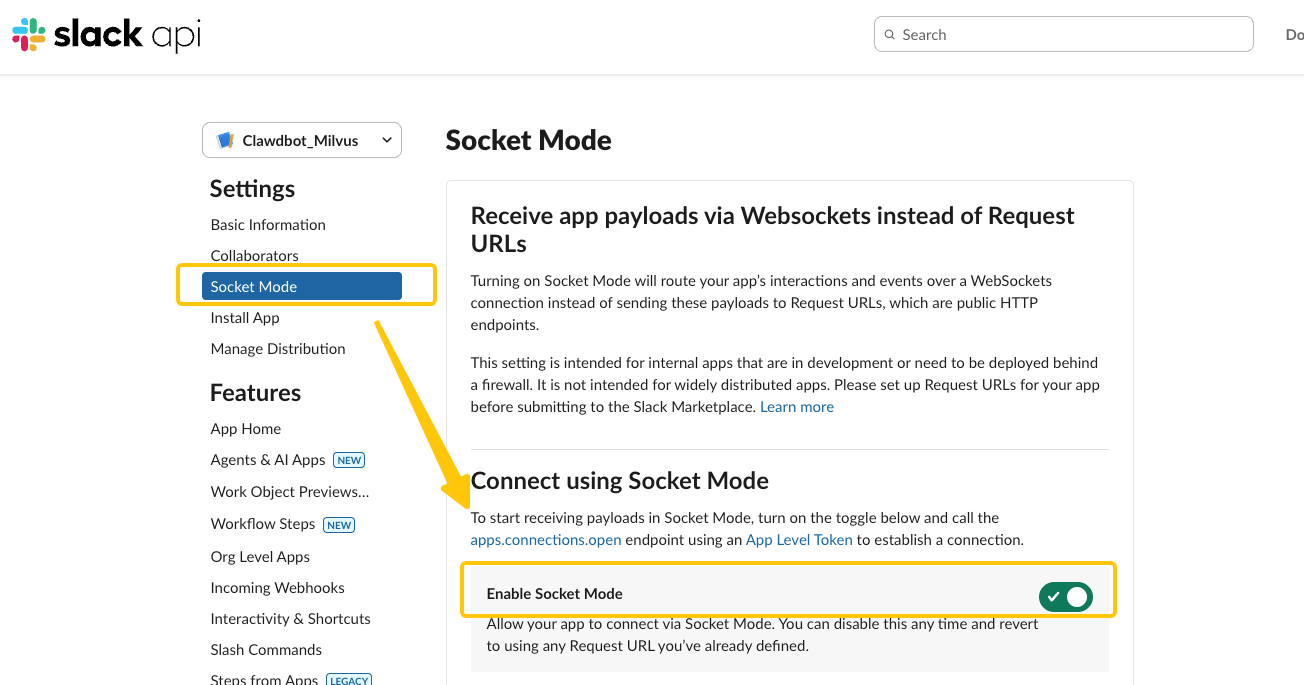1304x685 pixels.
Task: Click the App Level Token link
Action: pyautogui.click(x=799, y=540)
